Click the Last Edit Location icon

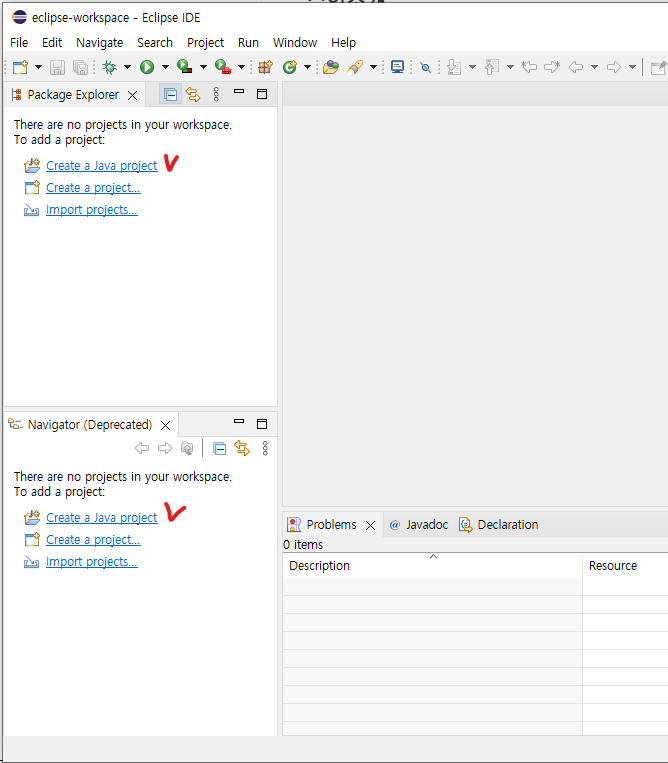[x=529, y=67]
